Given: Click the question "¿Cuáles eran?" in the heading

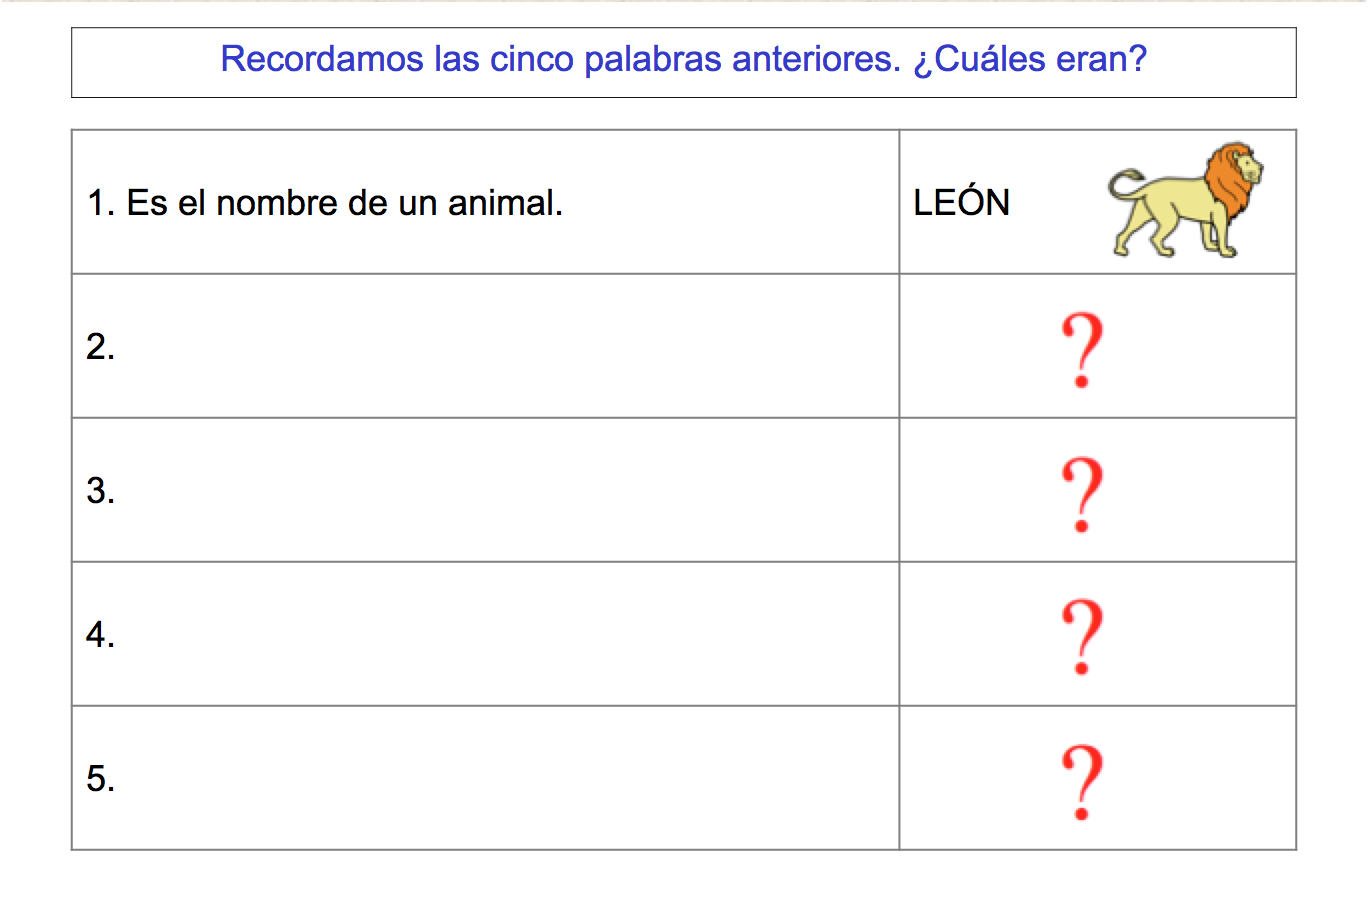Looking at the screenshot, I should pyautogui.click(x=1030, y=60).
